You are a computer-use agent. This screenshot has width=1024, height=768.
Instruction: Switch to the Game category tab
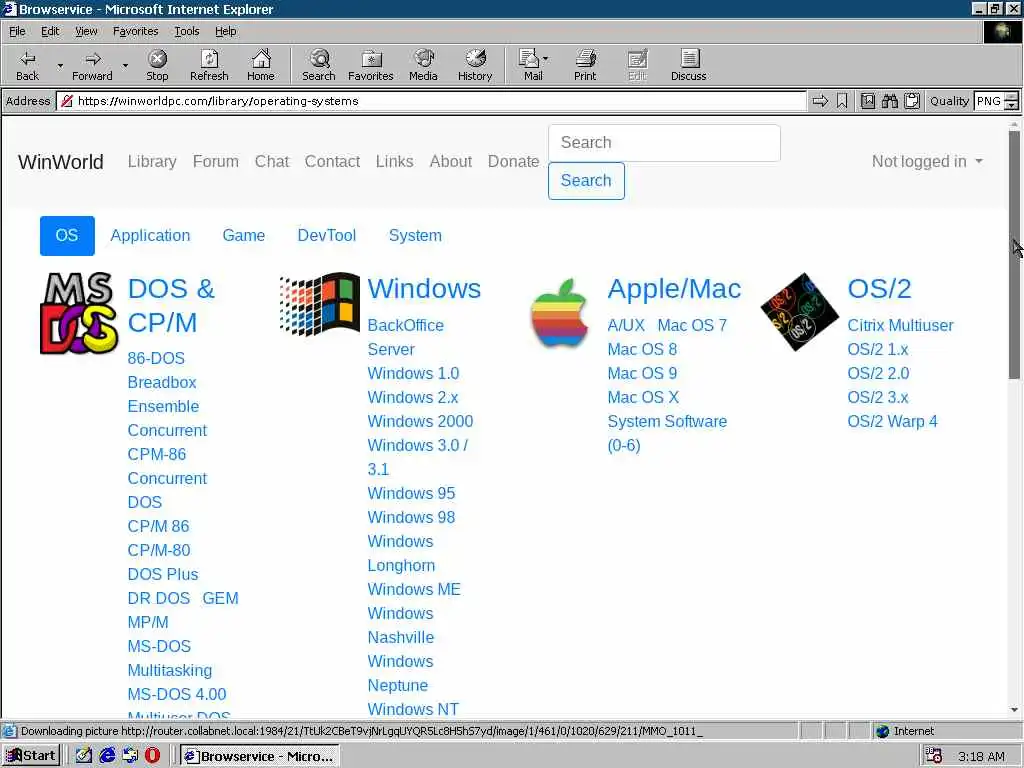tap(244, 236)
